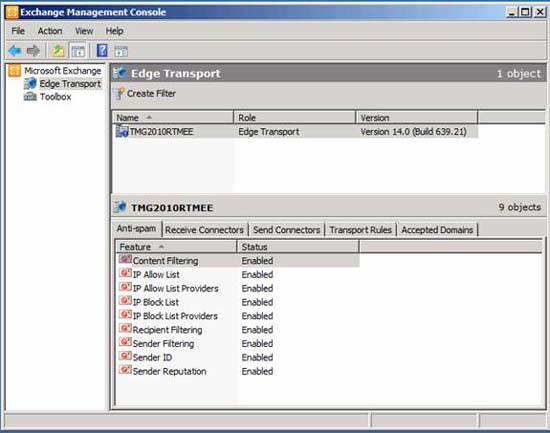550x433 pixels.
Task: Select the IP Block List Providers row
Action: 238,316
